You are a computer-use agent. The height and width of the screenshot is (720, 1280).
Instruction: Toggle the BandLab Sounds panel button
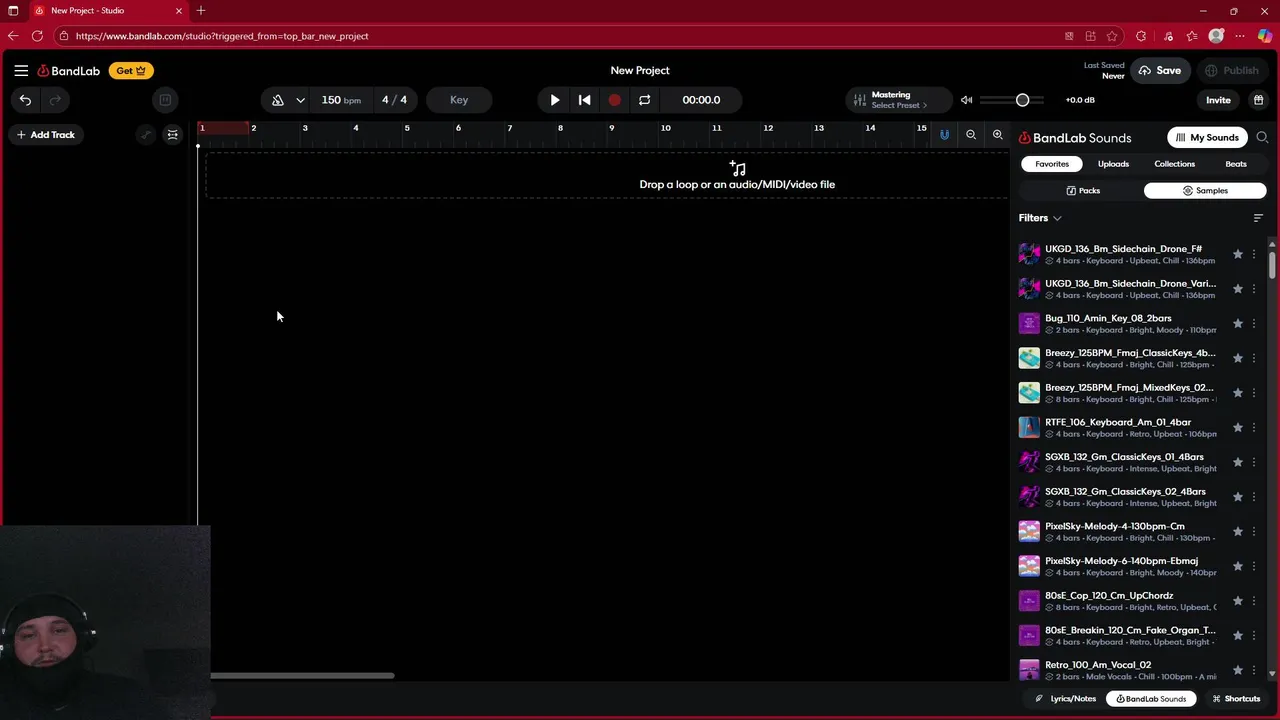click(1151, 699)
